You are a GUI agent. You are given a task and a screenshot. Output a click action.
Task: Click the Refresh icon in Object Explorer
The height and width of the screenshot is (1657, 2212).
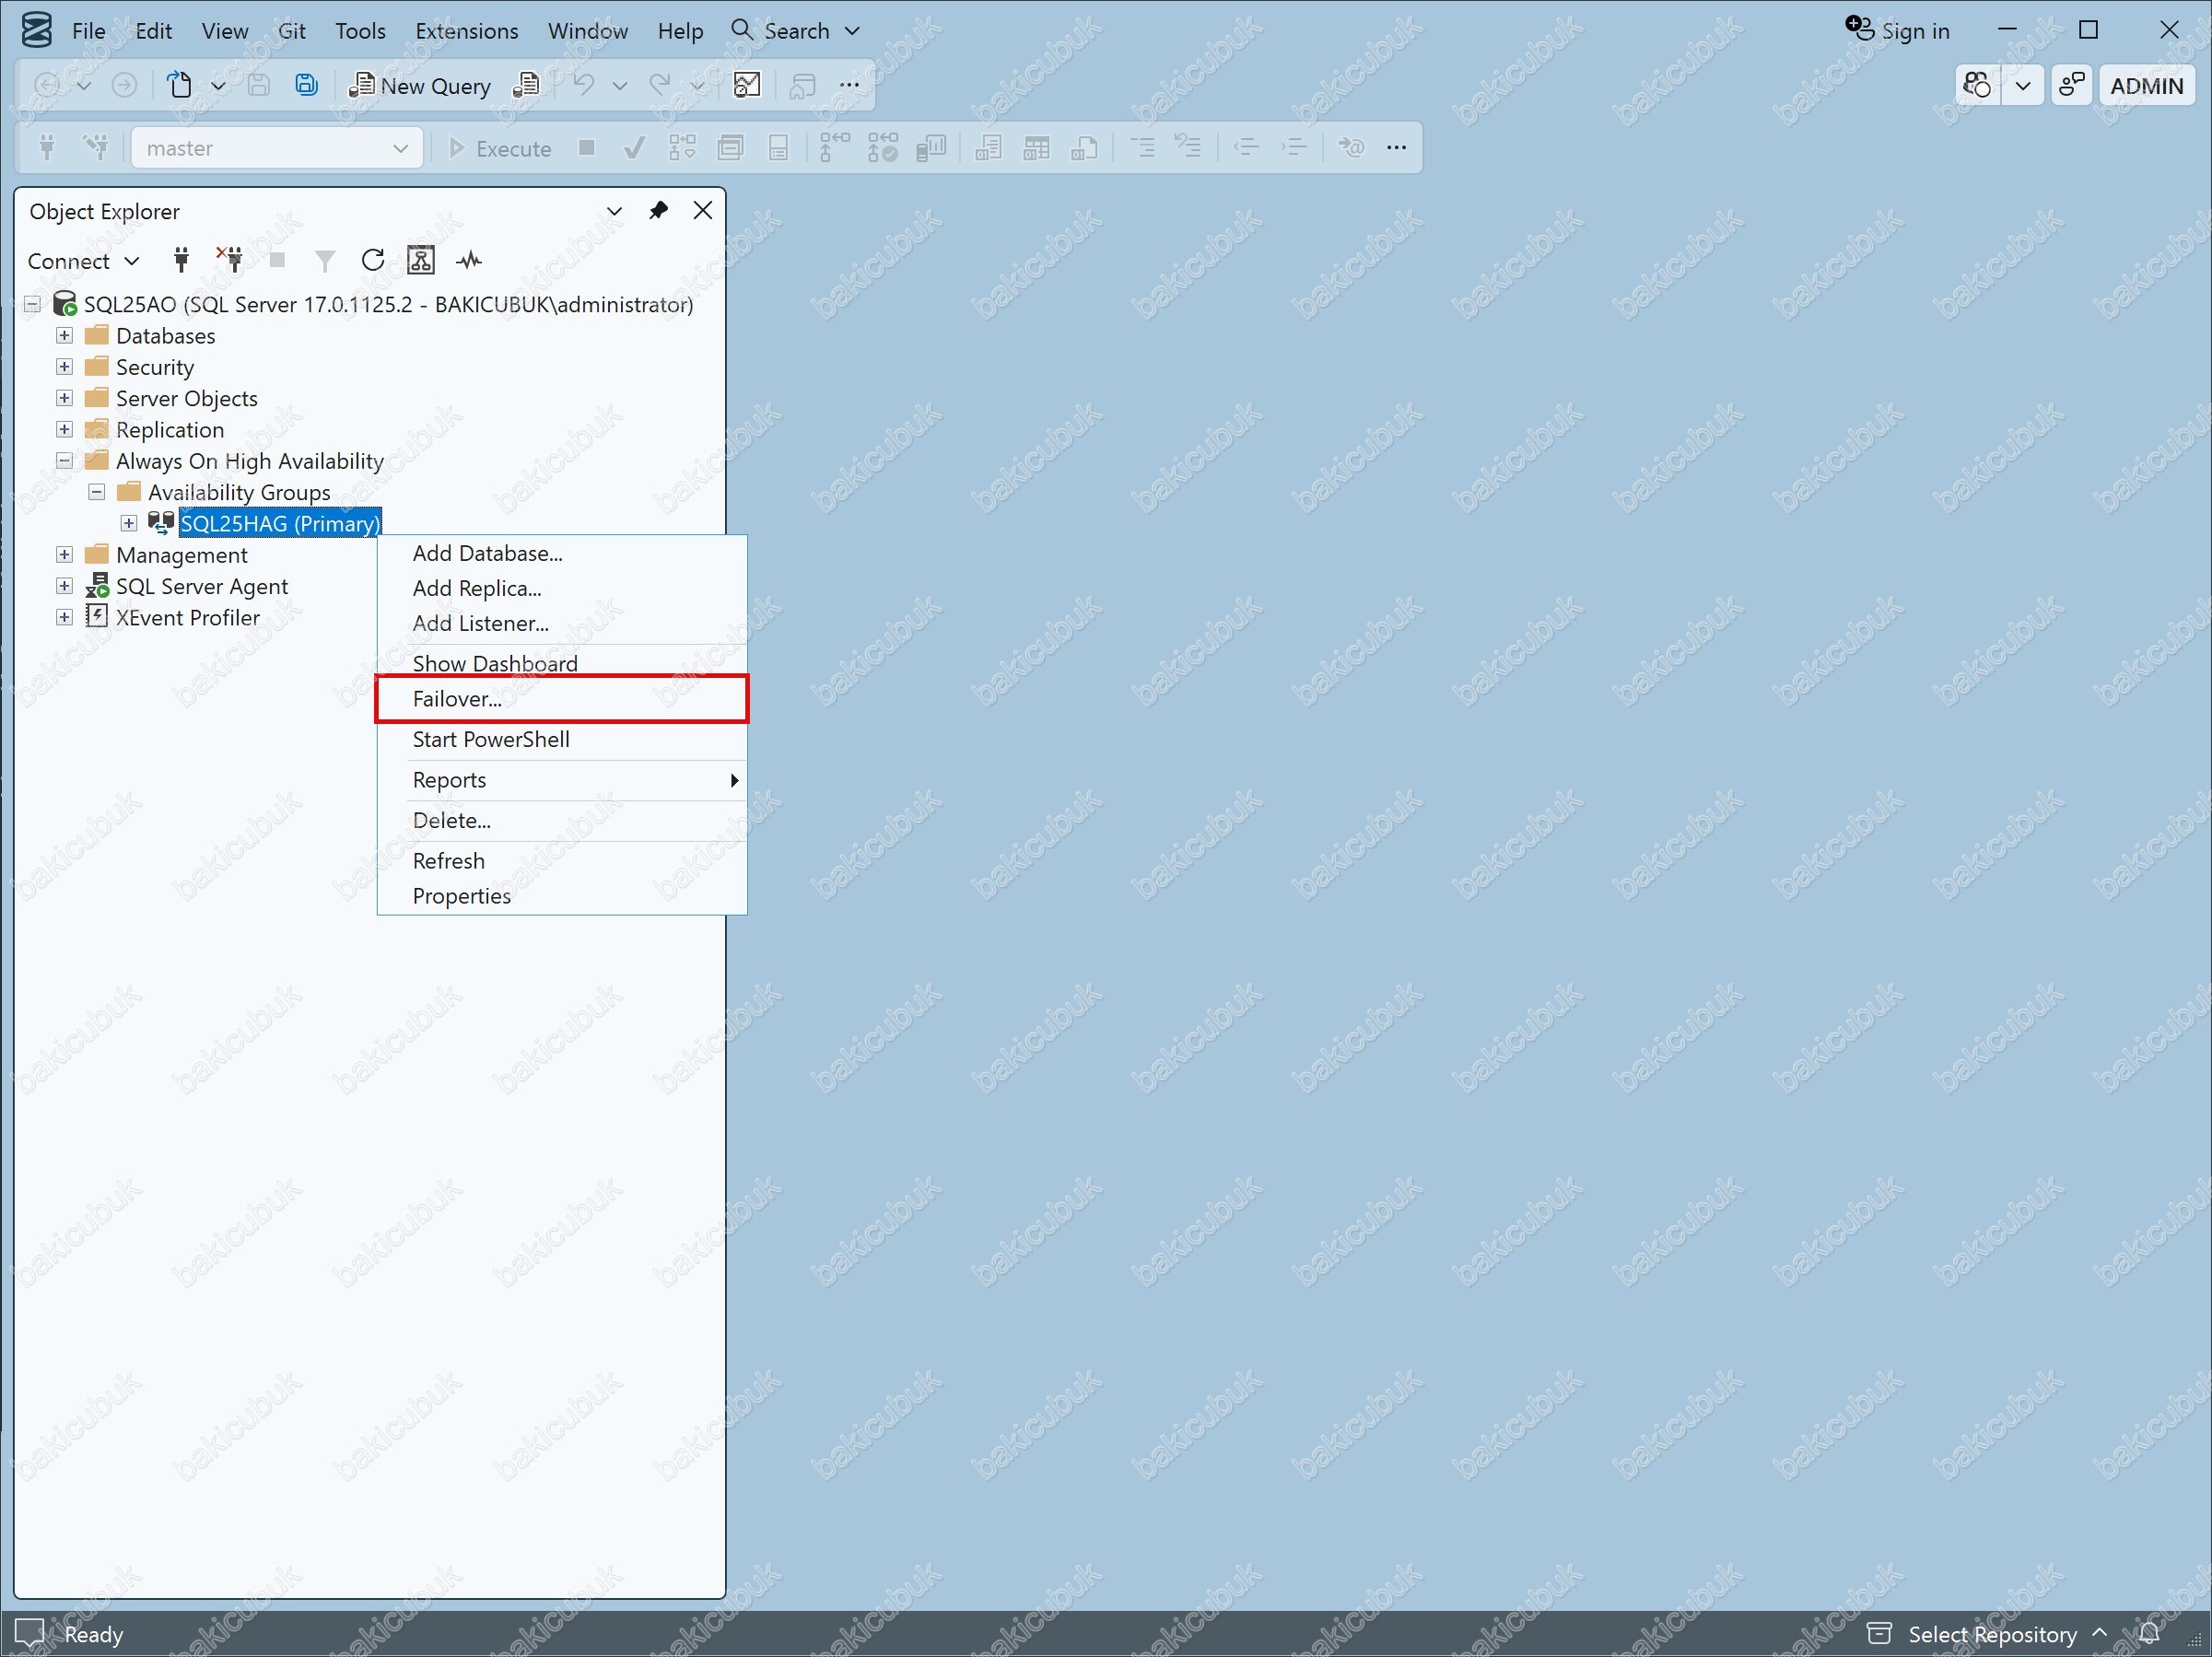point(373,261)
